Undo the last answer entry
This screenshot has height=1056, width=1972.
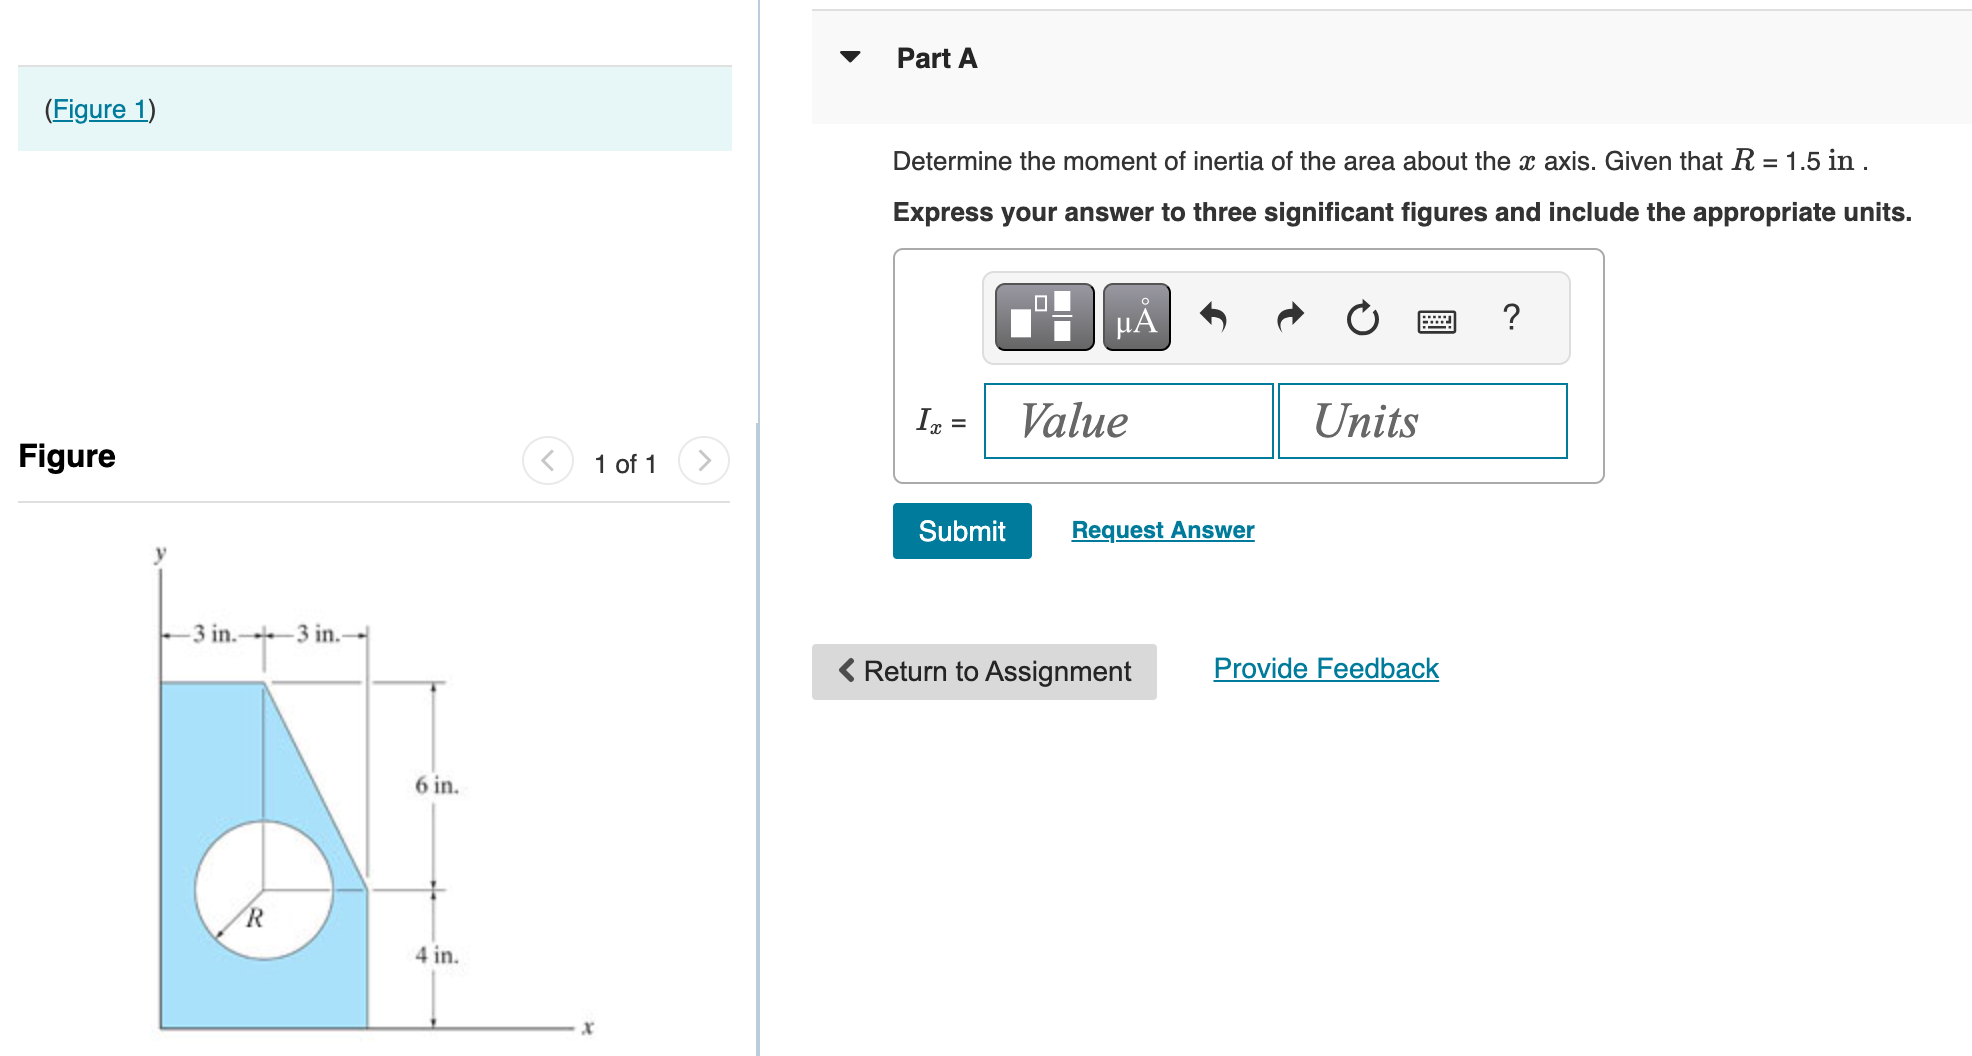[x=1213, y=318]
